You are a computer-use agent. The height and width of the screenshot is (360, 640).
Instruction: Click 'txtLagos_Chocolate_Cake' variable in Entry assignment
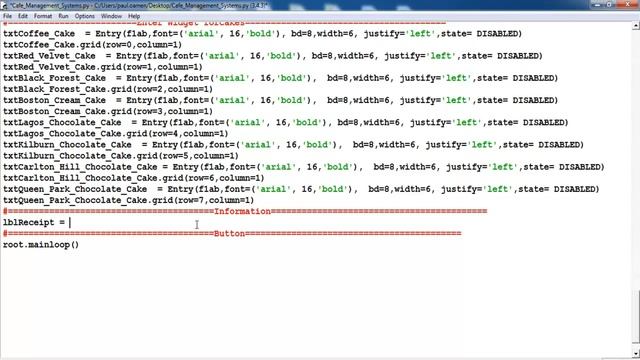click(x=62, y=123)
